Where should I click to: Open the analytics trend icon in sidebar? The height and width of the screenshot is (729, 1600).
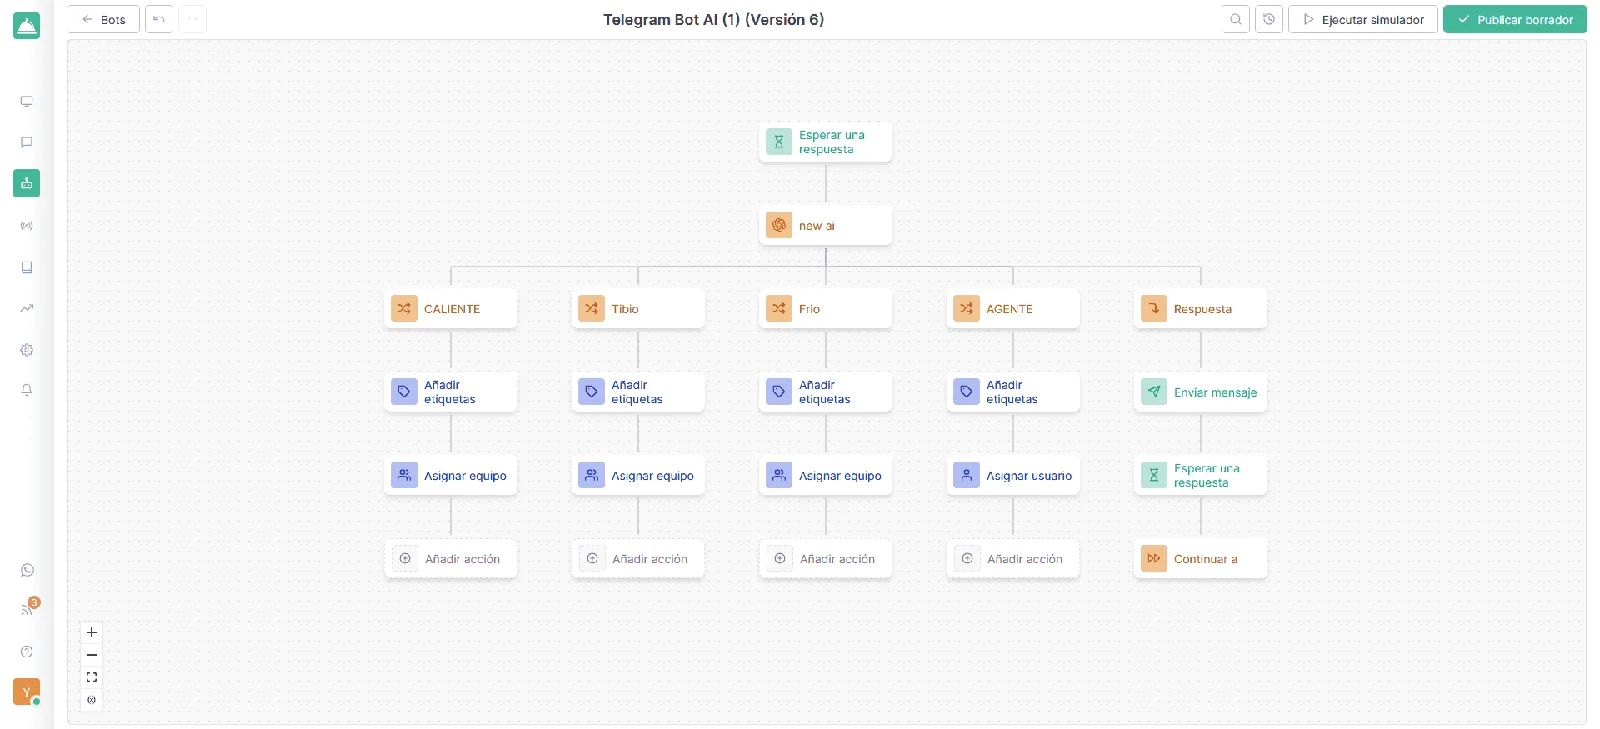tap(27, 308)
